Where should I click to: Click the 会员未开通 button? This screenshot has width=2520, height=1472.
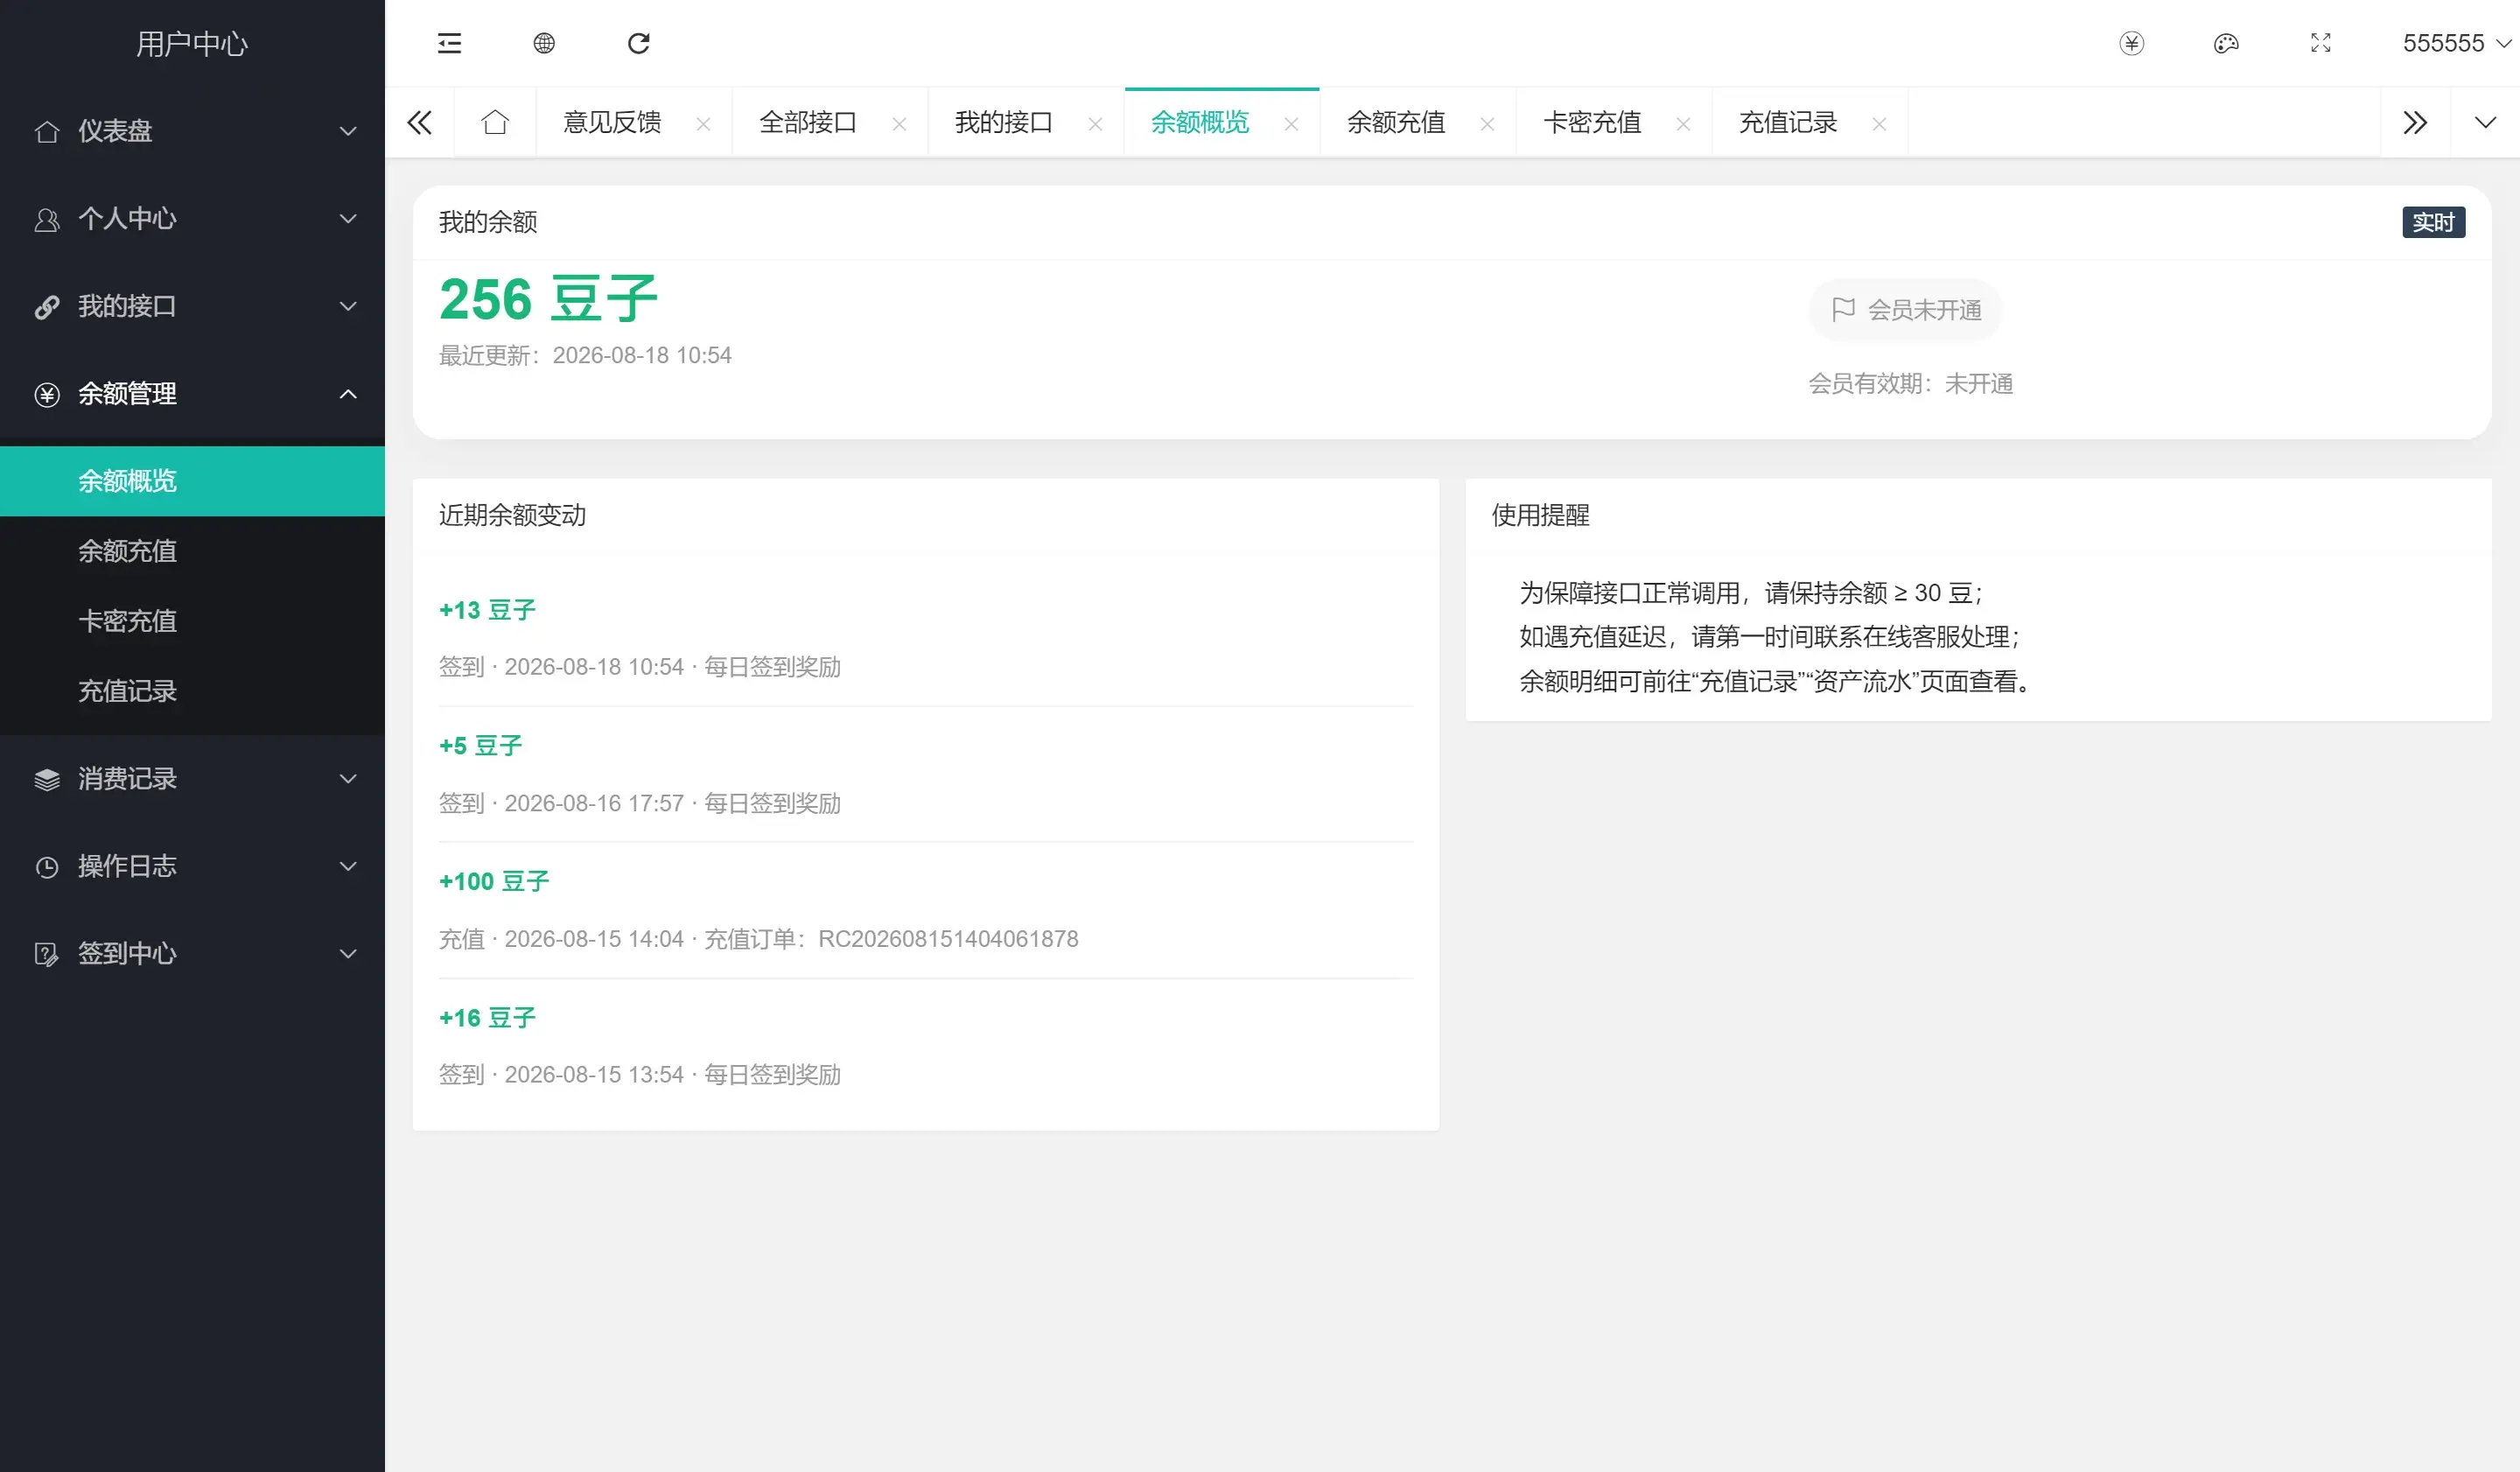[x=1905, y=310]
